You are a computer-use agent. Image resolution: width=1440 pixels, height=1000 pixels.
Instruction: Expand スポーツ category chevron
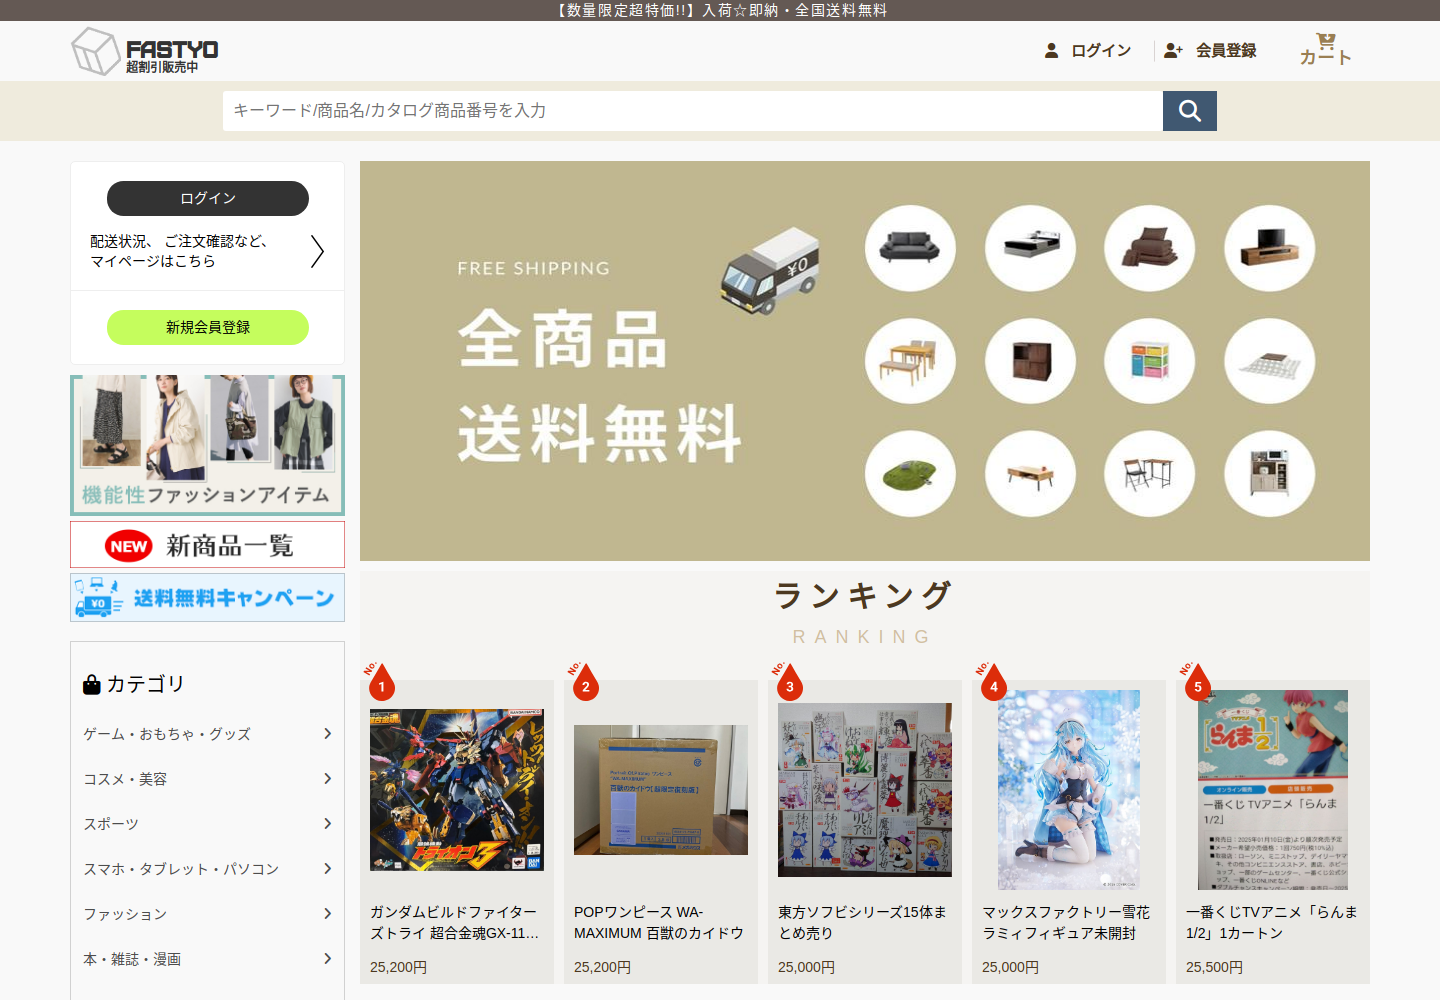click(x=327, y=824)
